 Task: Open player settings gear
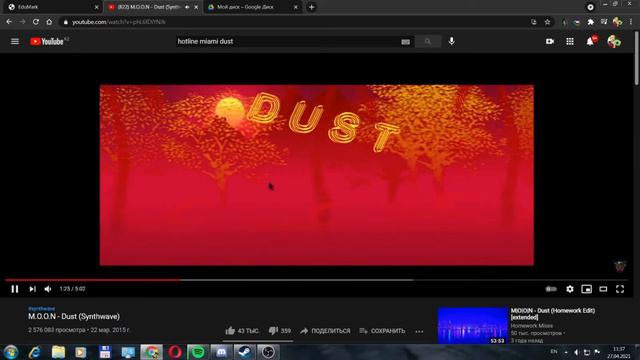[x=570, y=289]
